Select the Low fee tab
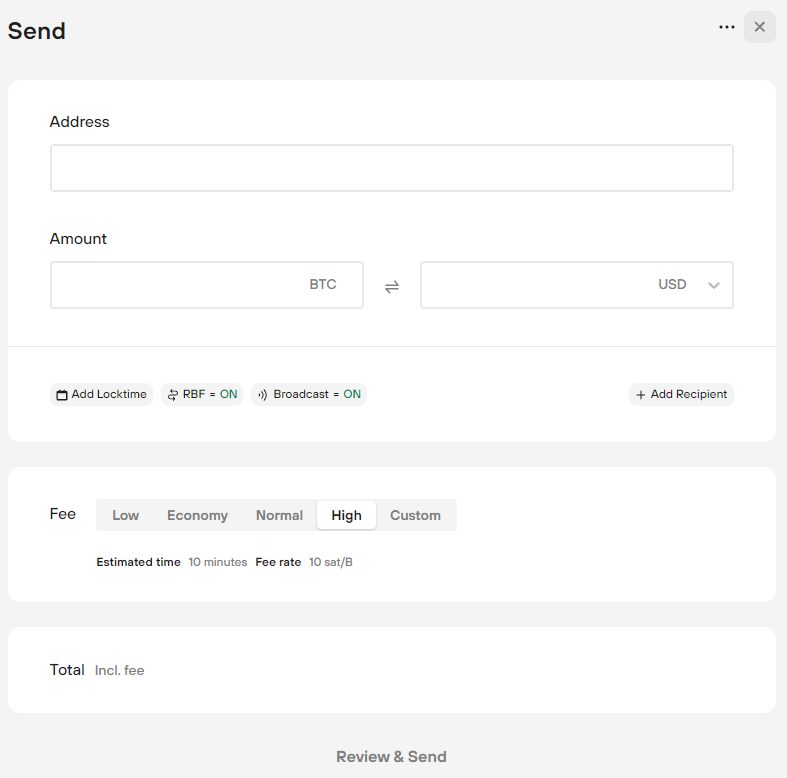Screen dimensions: 787x778 126,515
